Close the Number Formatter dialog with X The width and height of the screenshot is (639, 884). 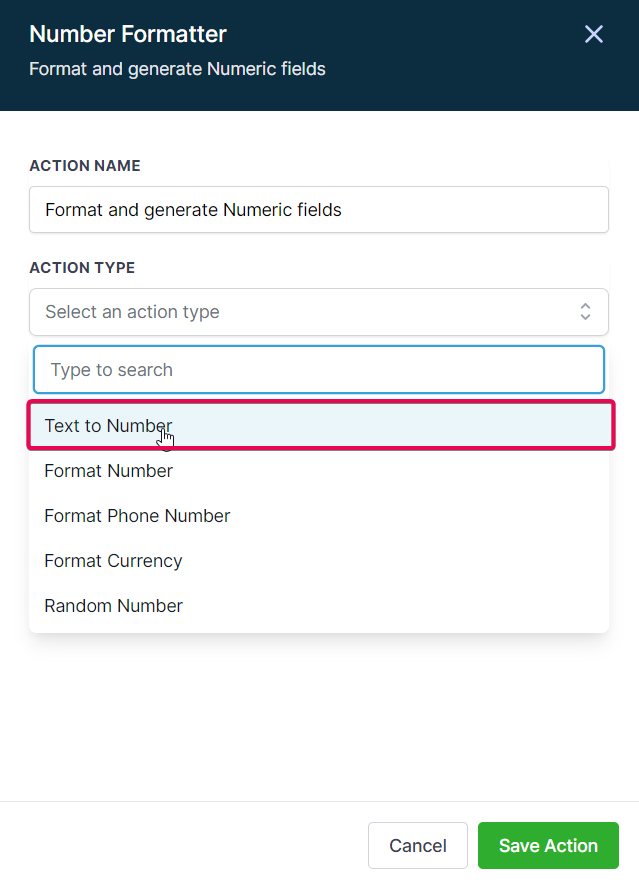tap(593, 34)
